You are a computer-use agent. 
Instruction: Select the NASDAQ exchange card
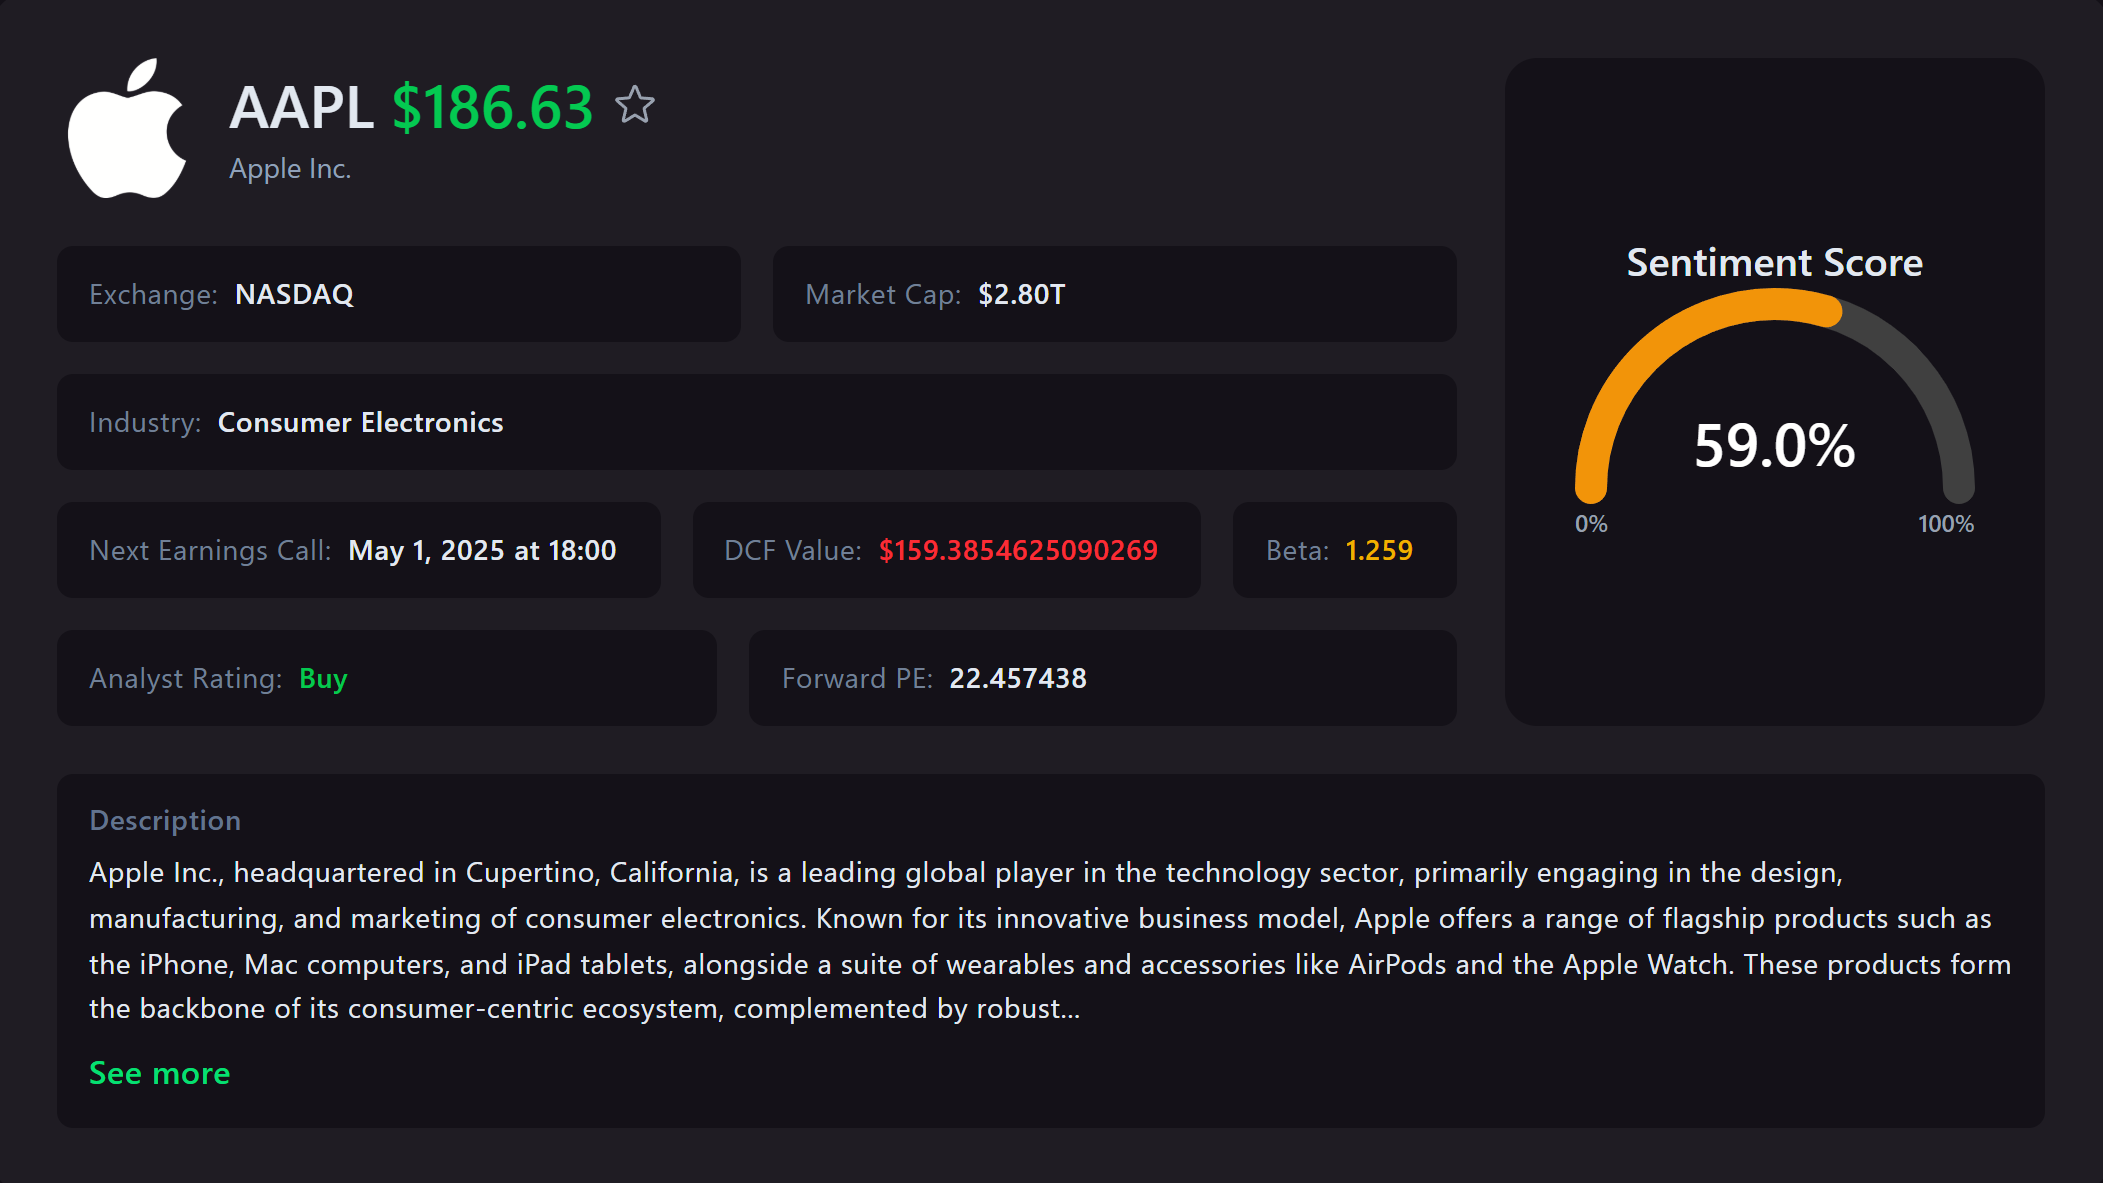[399, 294]
